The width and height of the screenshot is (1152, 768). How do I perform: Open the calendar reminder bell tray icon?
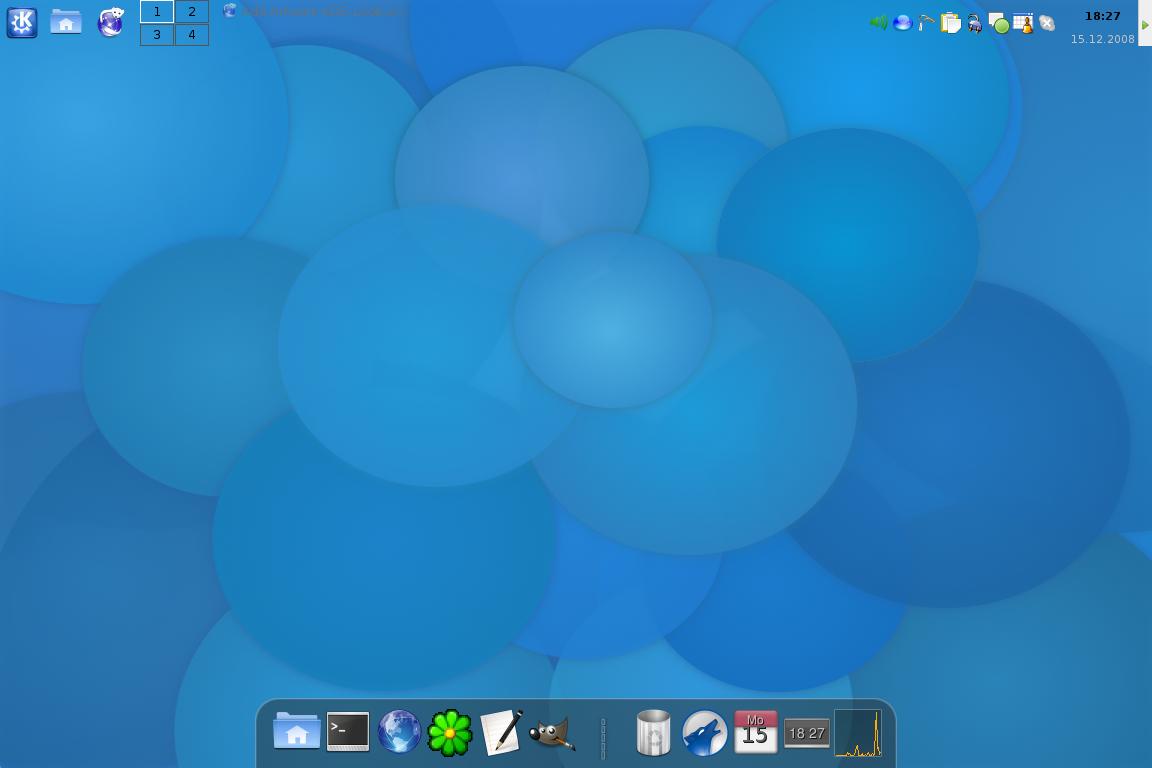[1023, 24]
